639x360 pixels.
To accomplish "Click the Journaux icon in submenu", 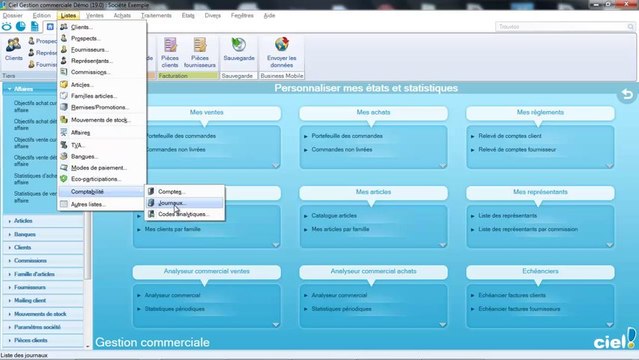I will point(151,203).
